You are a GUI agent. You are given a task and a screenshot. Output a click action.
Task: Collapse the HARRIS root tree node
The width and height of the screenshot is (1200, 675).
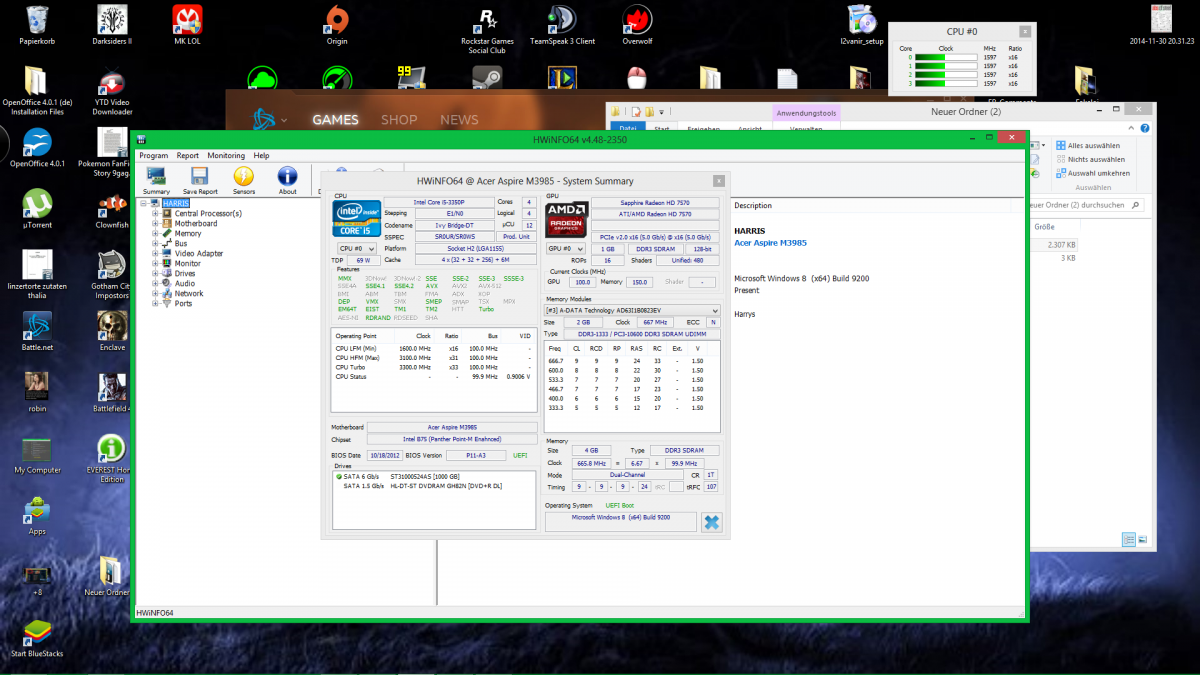(144, 203)
